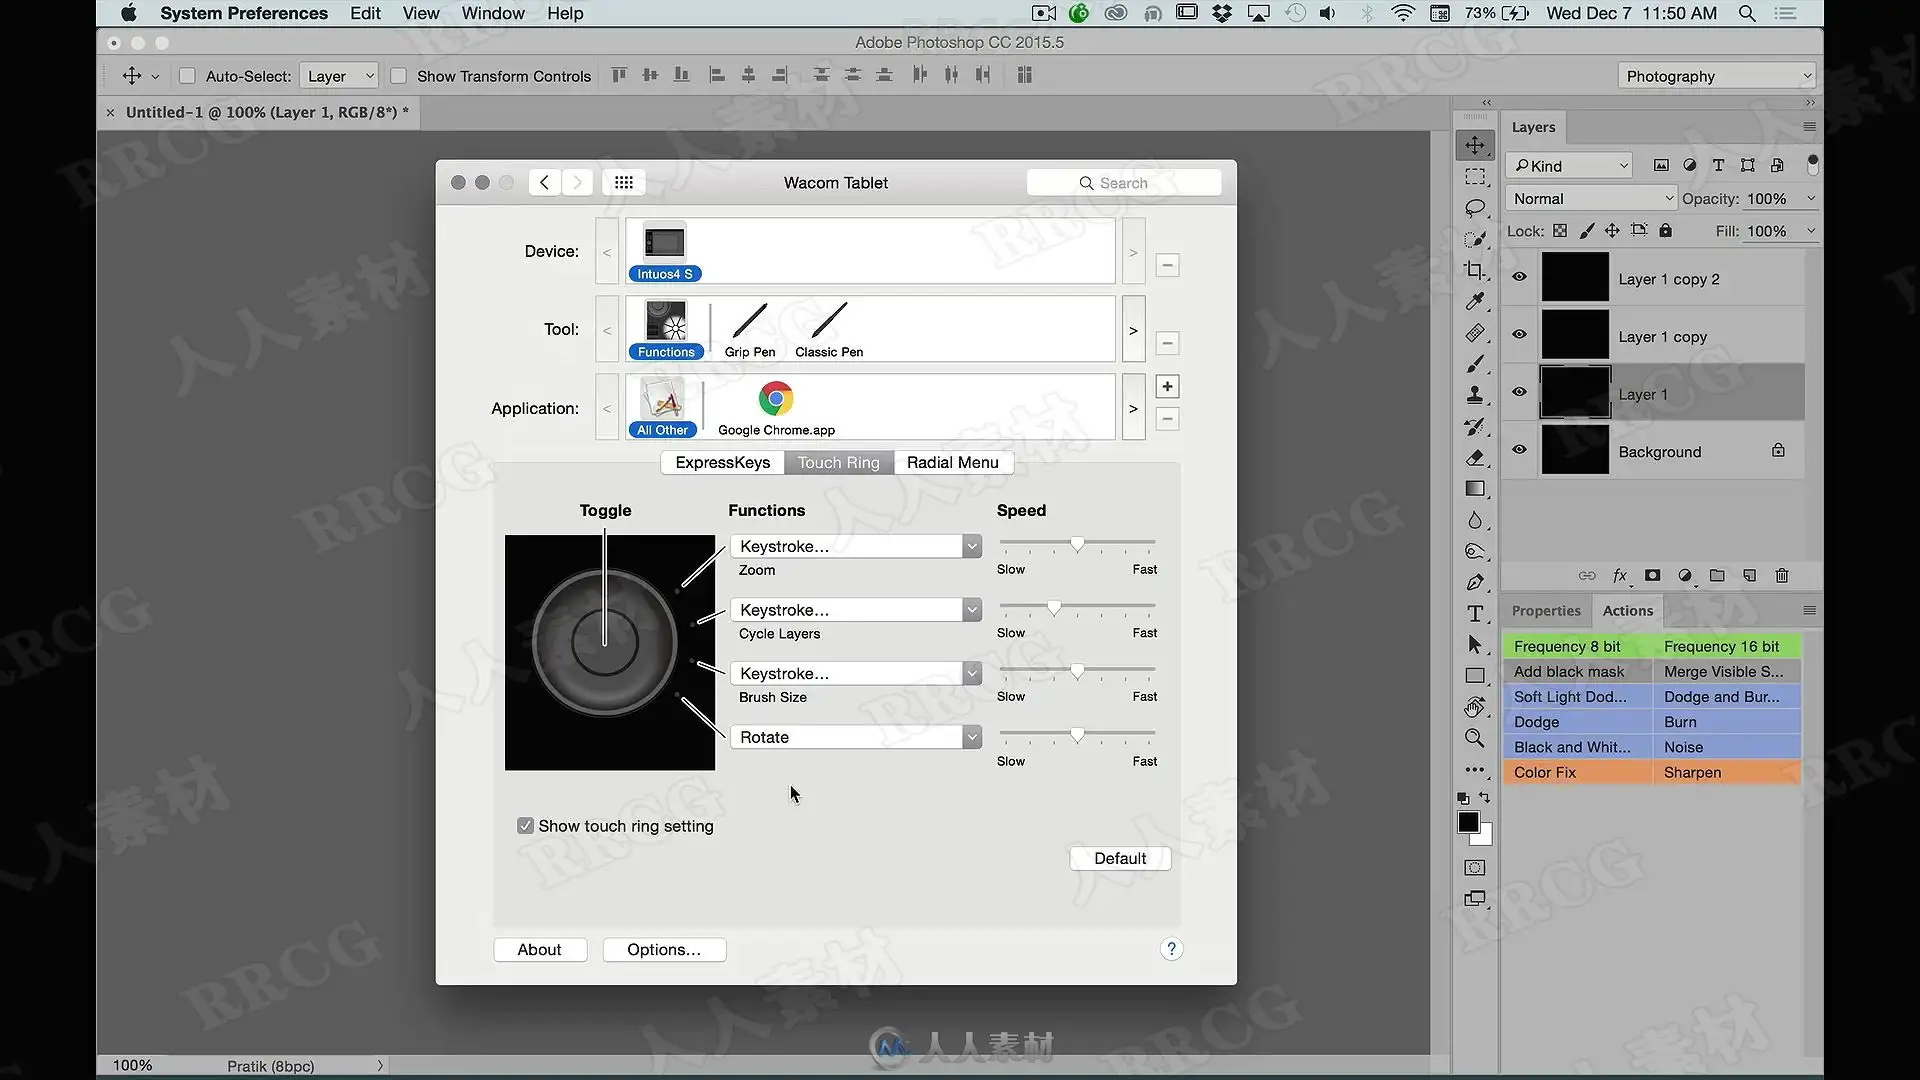
Task: Click the Wacom Search field
Action: (x=1124, y=183)
